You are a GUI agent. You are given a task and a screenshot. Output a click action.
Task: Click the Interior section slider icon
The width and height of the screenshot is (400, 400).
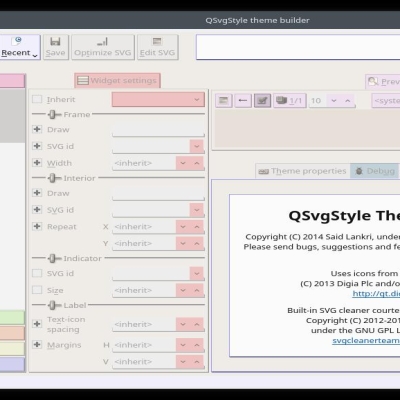53,178
